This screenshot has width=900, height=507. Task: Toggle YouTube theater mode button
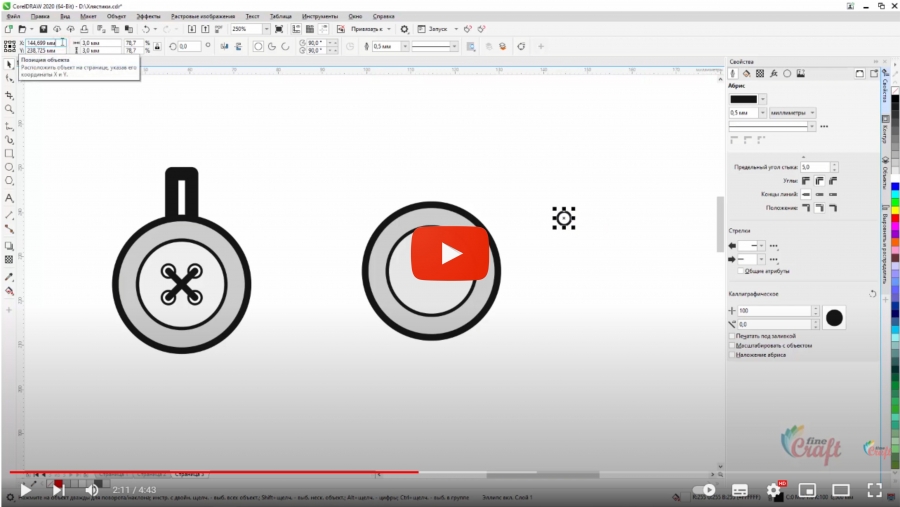click(841, 490)
